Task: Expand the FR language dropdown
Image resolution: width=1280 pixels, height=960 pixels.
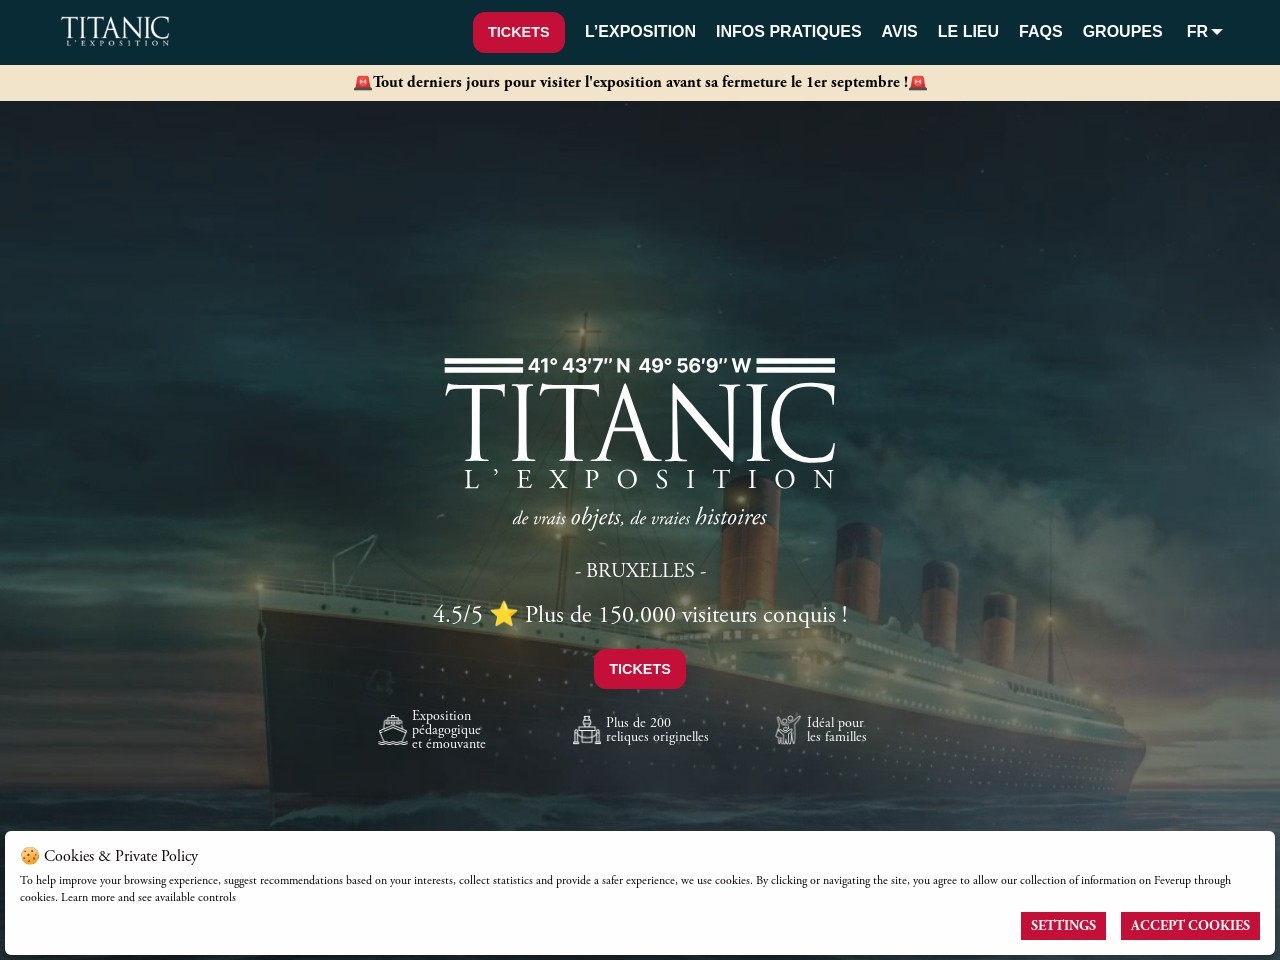Action: 1204,32
